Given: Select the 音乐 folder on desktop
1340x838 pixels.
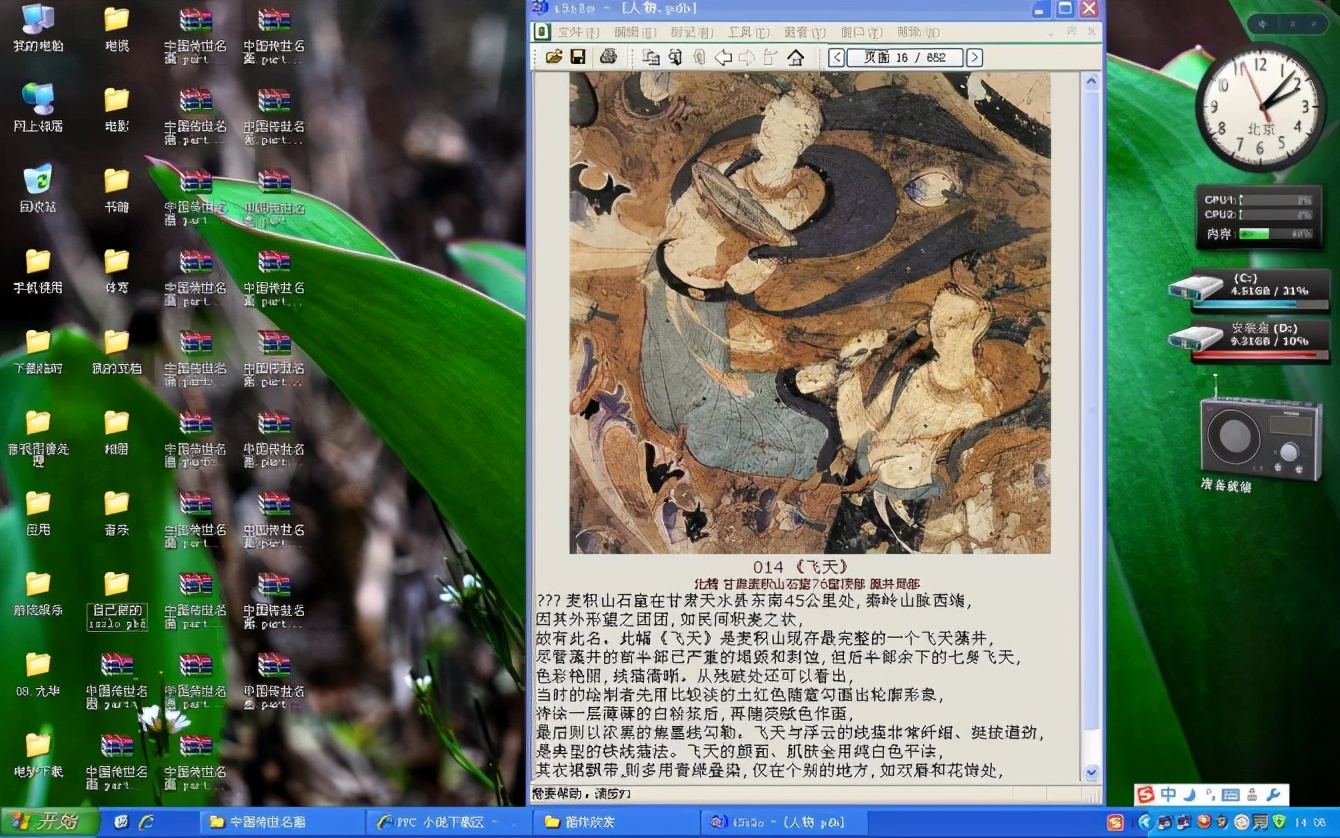Looking at the screenshot, I should pyautogui.click(x=117, y=512).
